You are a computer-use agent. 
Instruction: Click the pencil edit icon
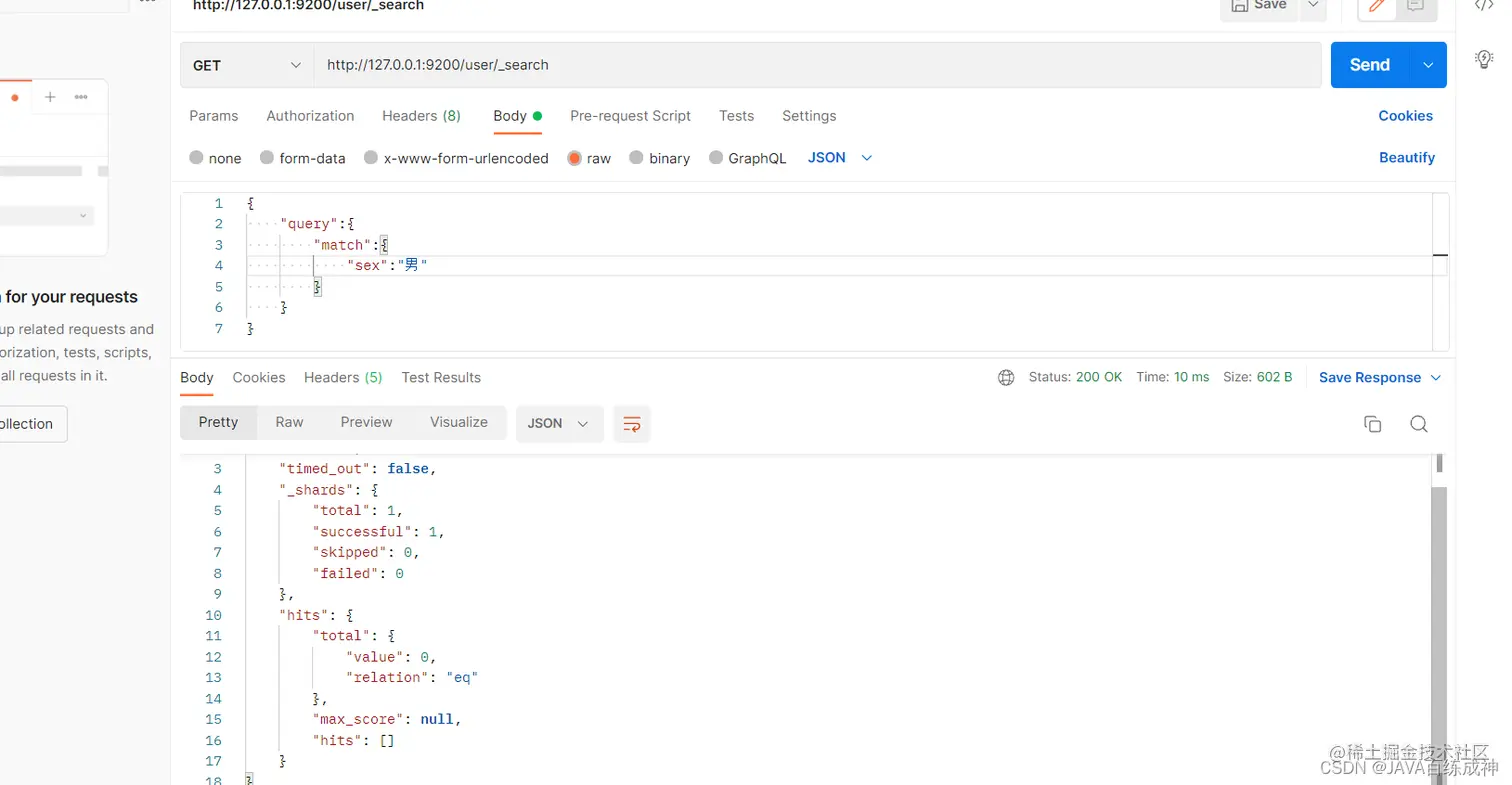click(x=1377, y=6)
